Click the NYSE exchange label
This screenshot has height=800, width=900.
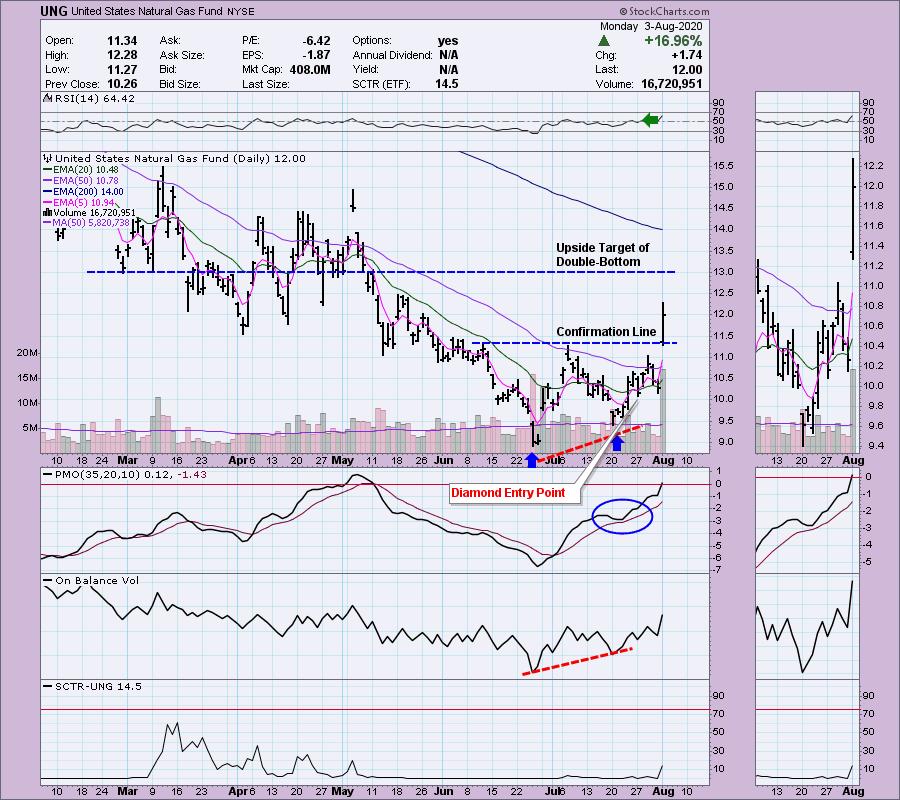pos(240,11)
